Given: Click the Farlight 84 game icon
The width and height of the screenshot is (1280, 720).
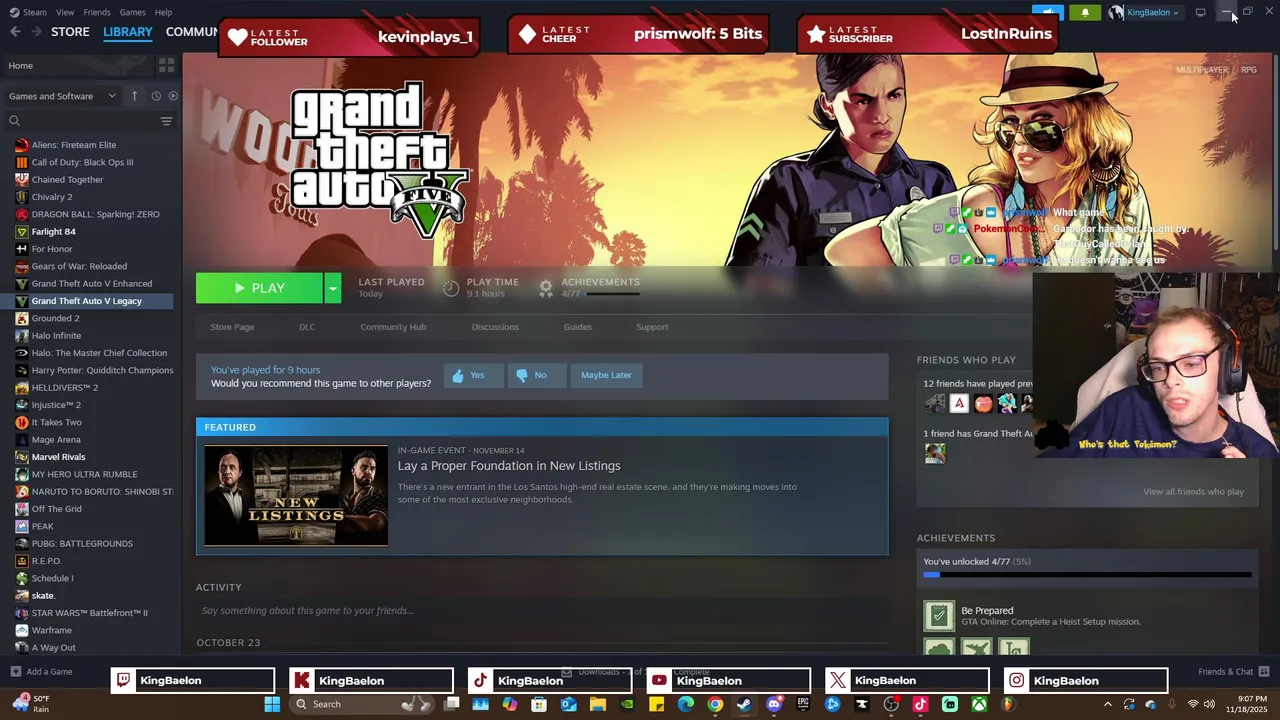Looking at the screenshot, I should [x=22, y=232].
